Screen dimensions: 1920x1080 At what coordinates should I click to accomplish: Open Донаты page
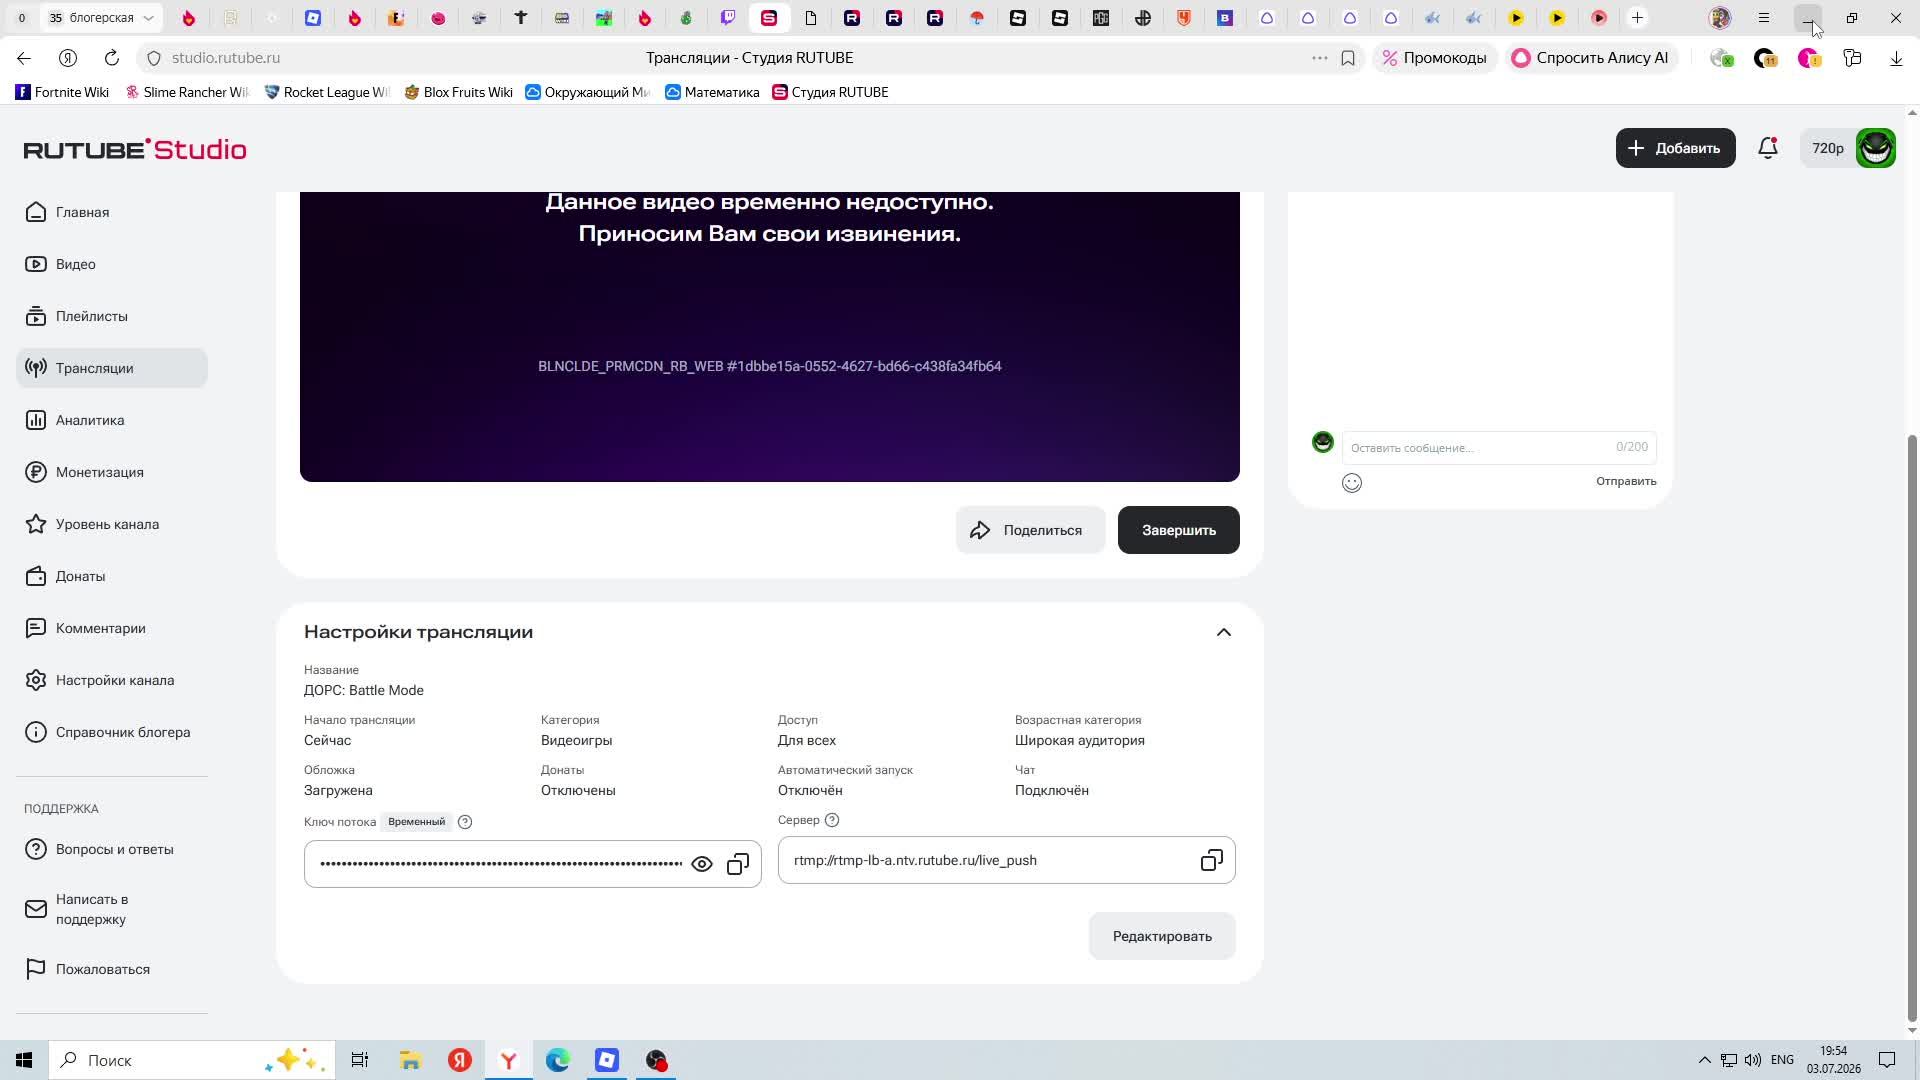(x=112, y=576)
